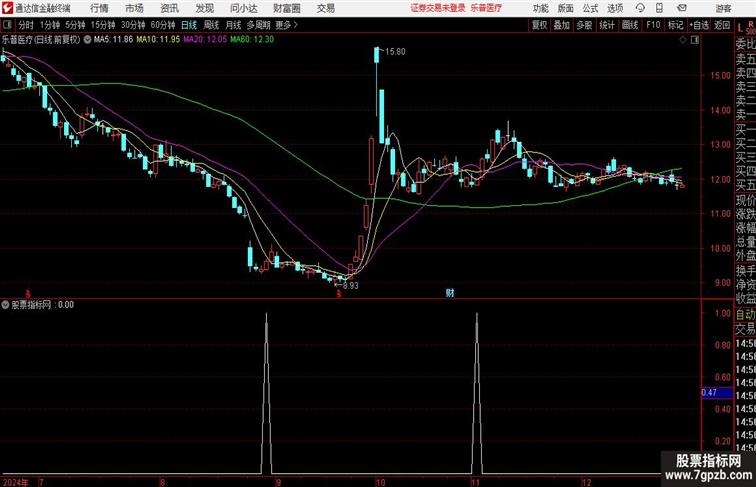Click the 证券交易未登录 status link

point(438,8)
